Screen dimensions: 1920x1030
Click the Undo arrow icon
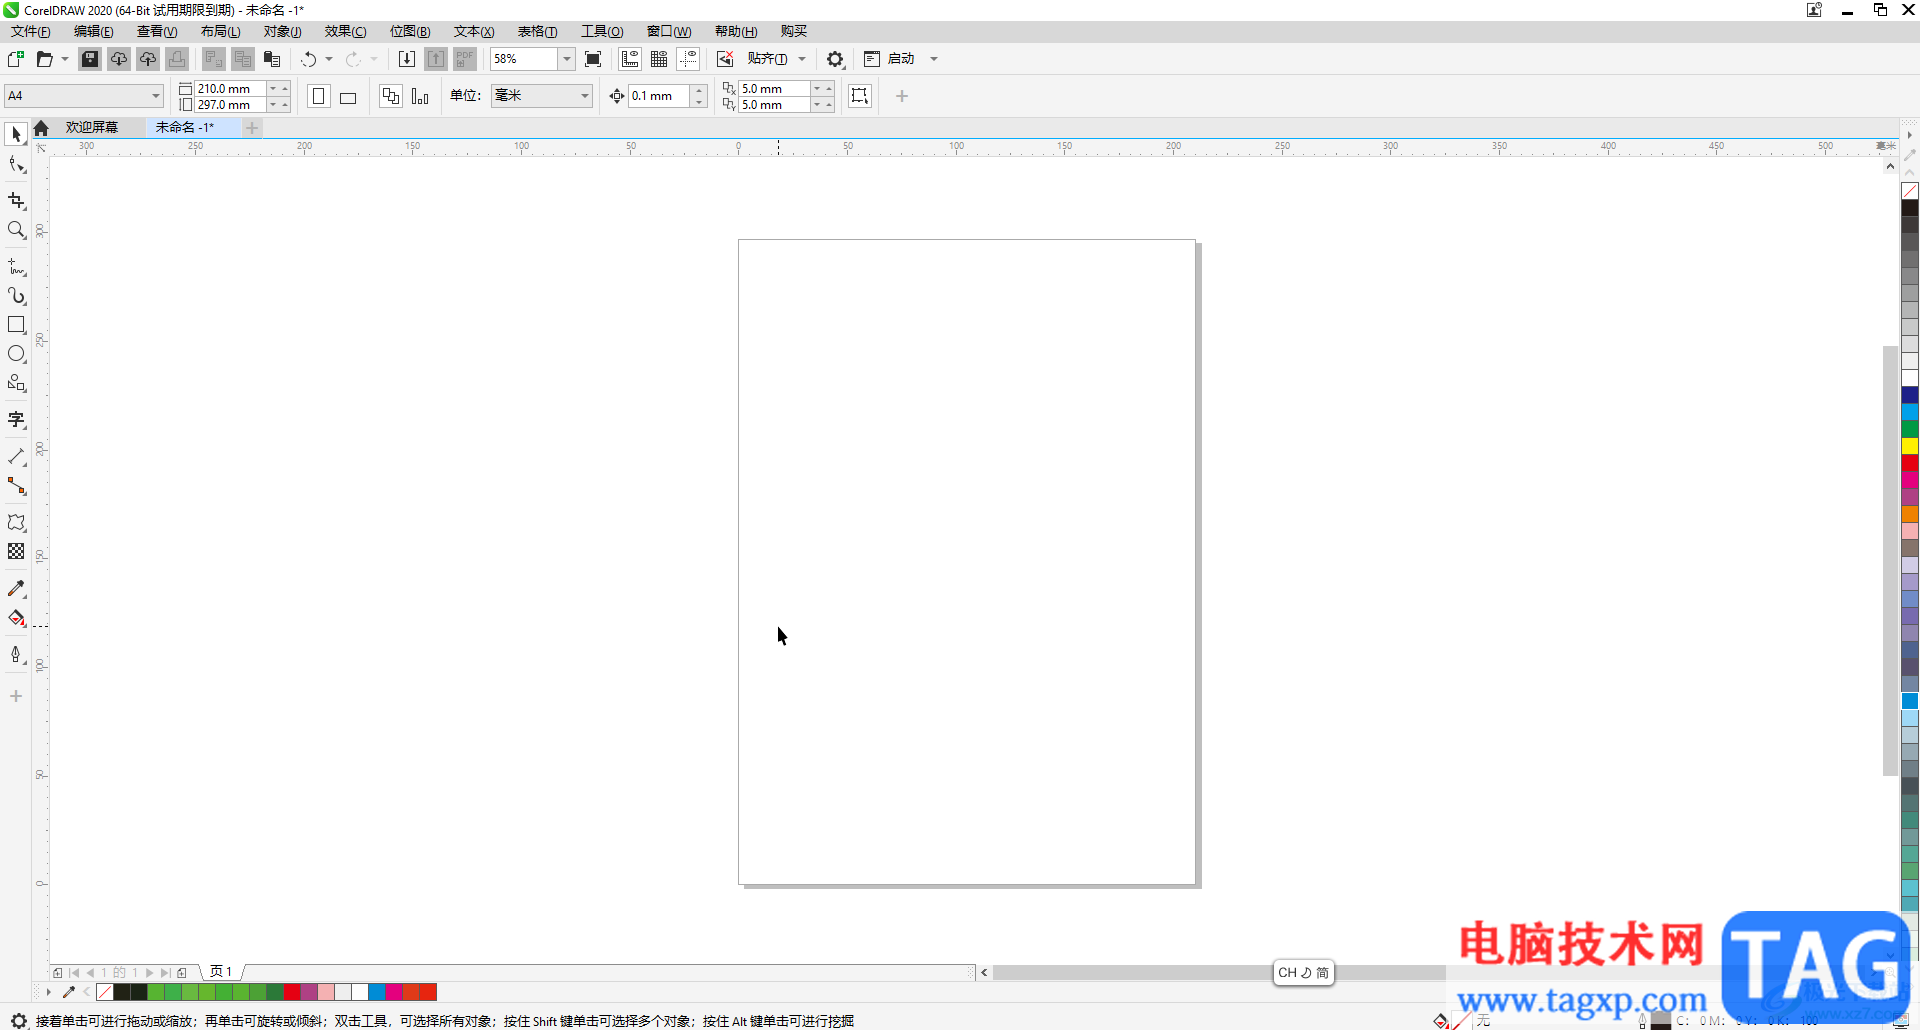pos(309,59)
